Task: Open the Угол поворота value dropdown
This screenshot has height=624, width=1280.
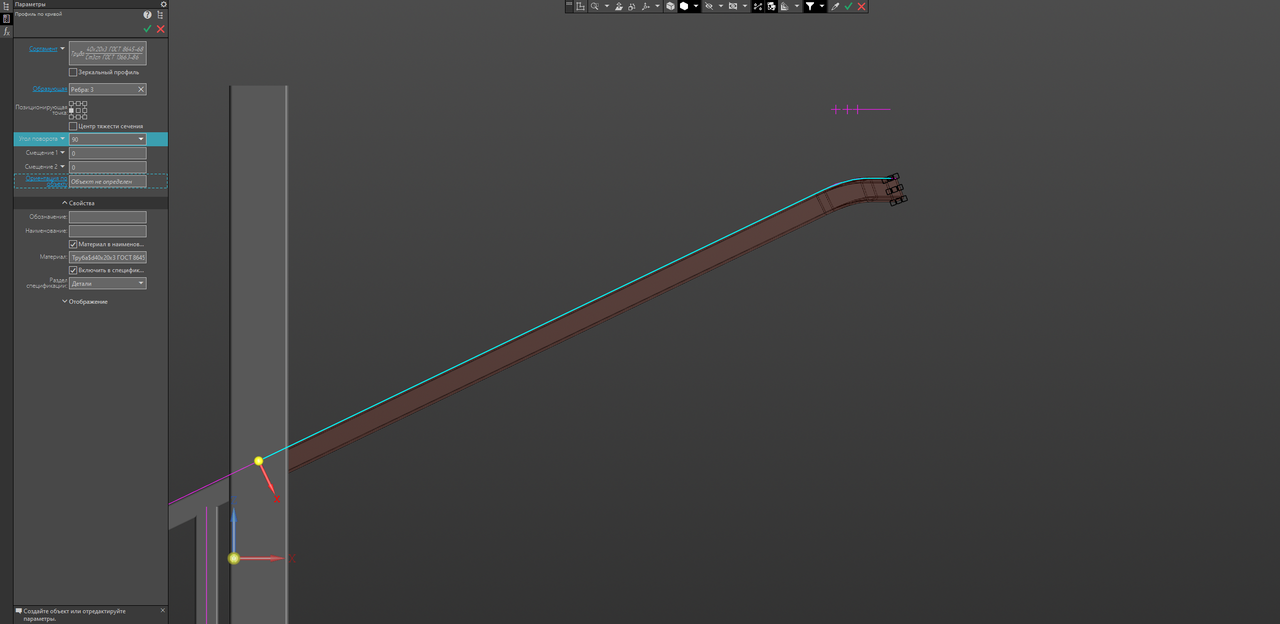Action: [141, 139]
